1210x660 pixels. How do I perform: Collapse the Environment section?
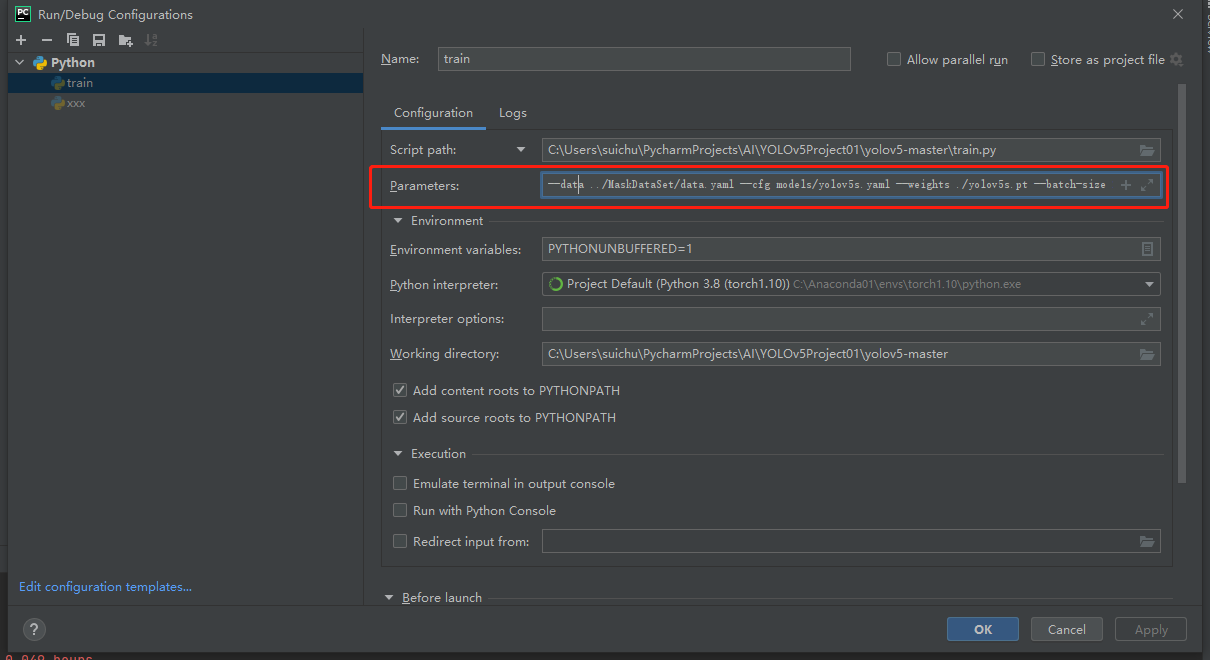[x=399, y=221]
